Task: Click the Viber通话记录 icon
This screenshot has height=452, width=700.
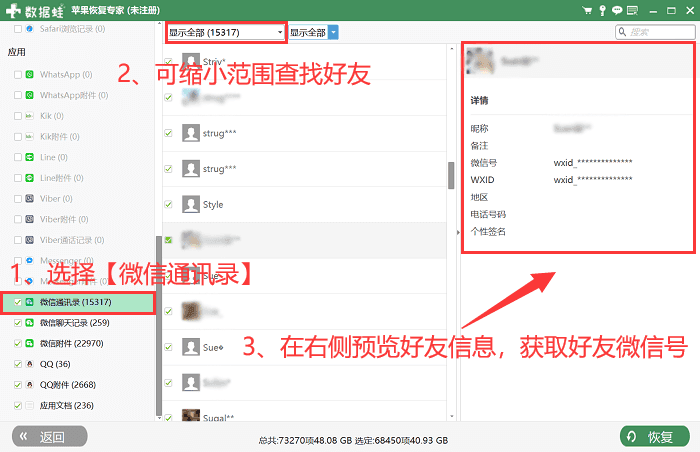Action: (29, 240)
